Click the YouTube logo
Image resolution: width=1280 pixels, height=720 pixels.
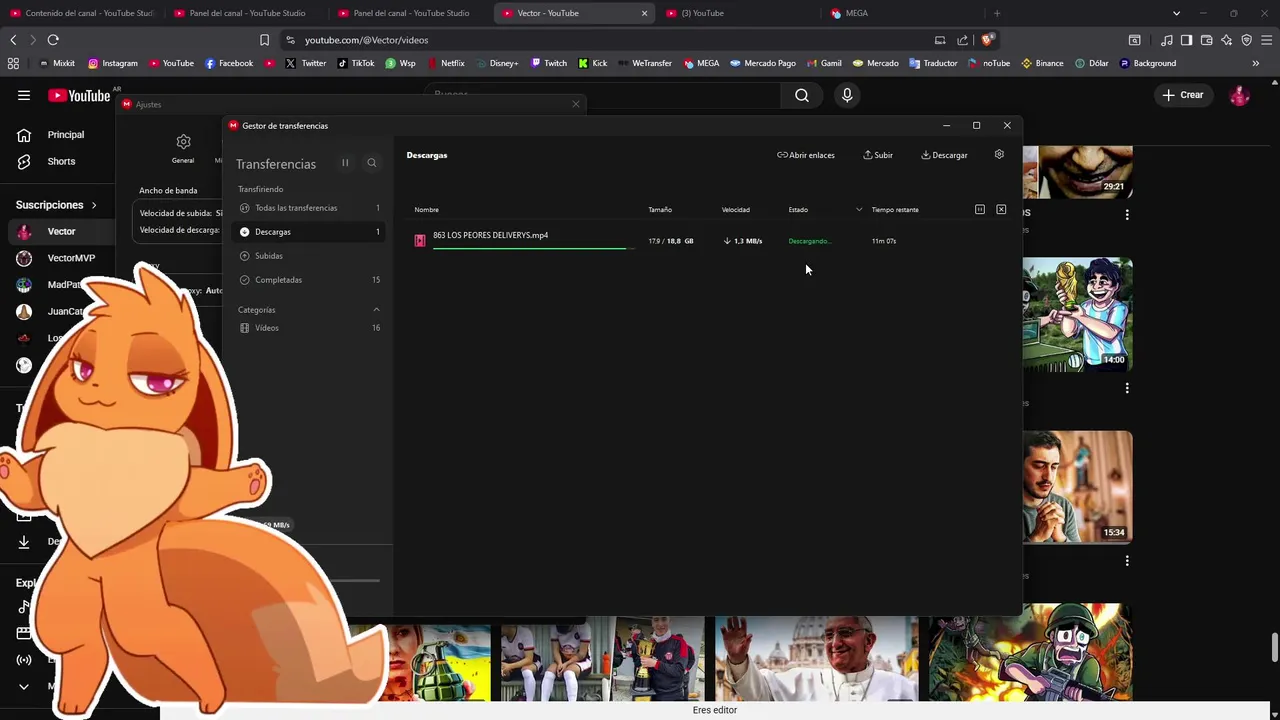click(x=79, y=96)
